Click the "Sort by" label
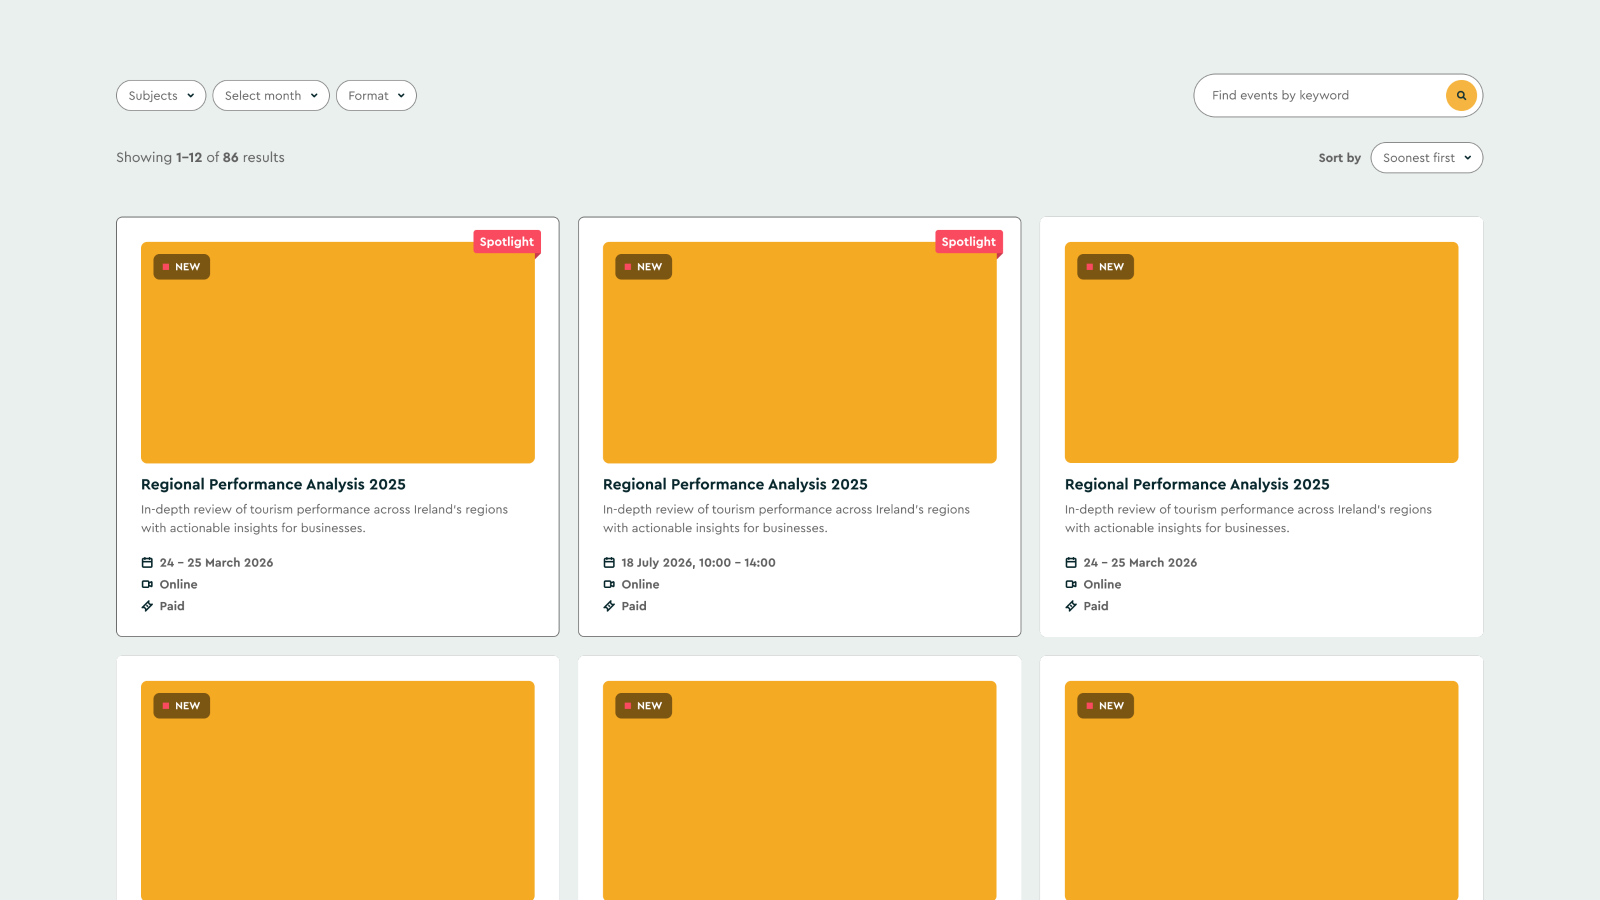 coord(1339,158)
